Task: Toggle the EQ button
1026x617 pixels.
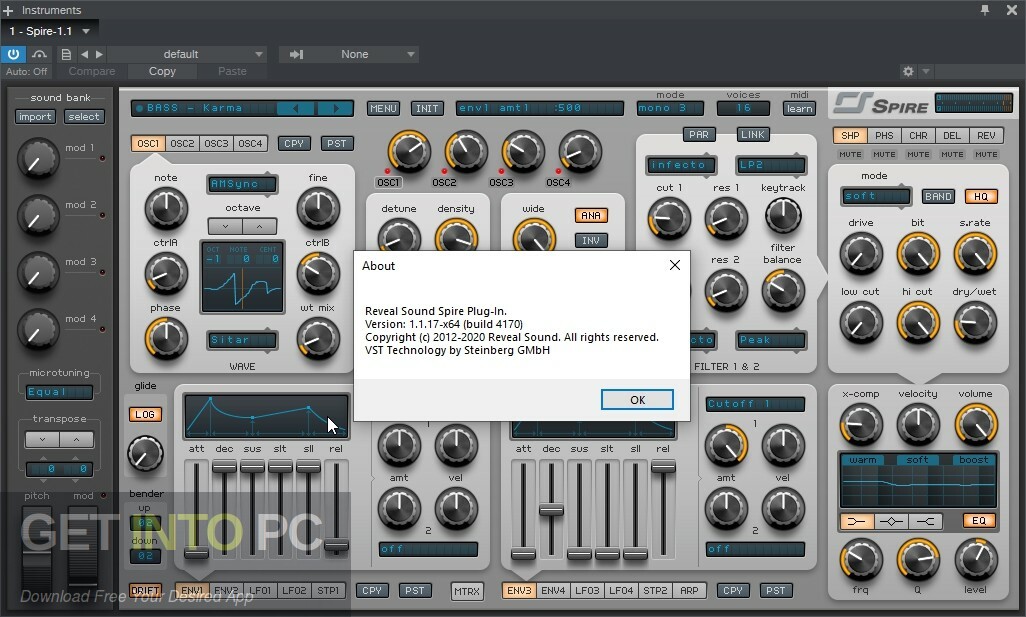Action: [979, 521]
